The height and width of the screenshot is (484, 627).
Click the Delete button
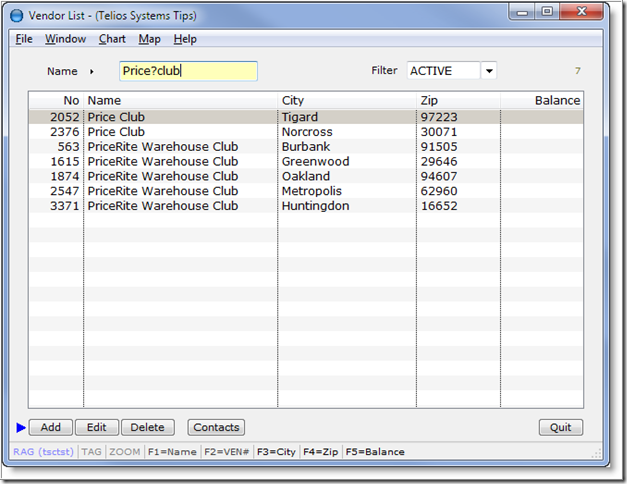tap(147, 428)
